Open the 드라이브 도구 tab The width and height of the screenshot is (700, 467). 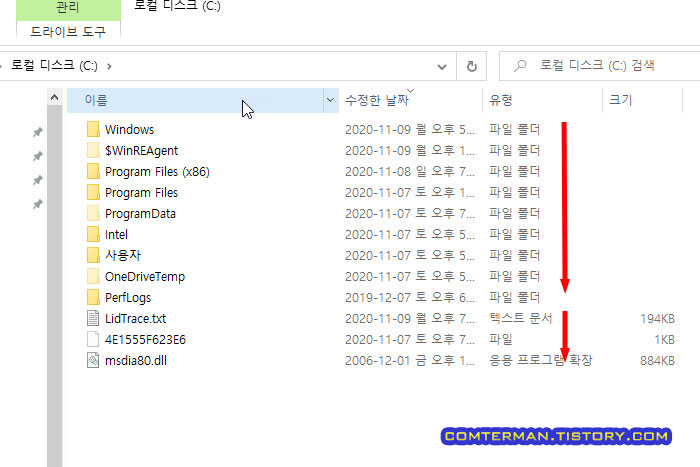click(68, 31)
